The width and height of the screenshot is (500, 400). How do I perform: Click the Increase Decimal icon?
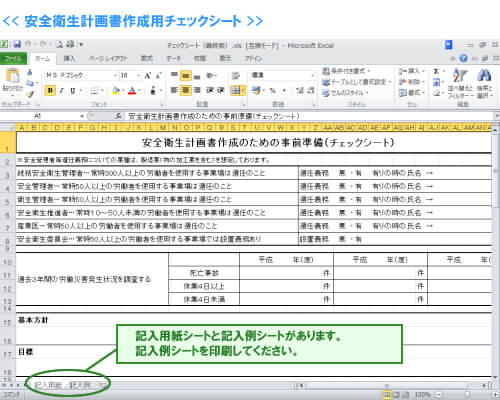point(300,90)
